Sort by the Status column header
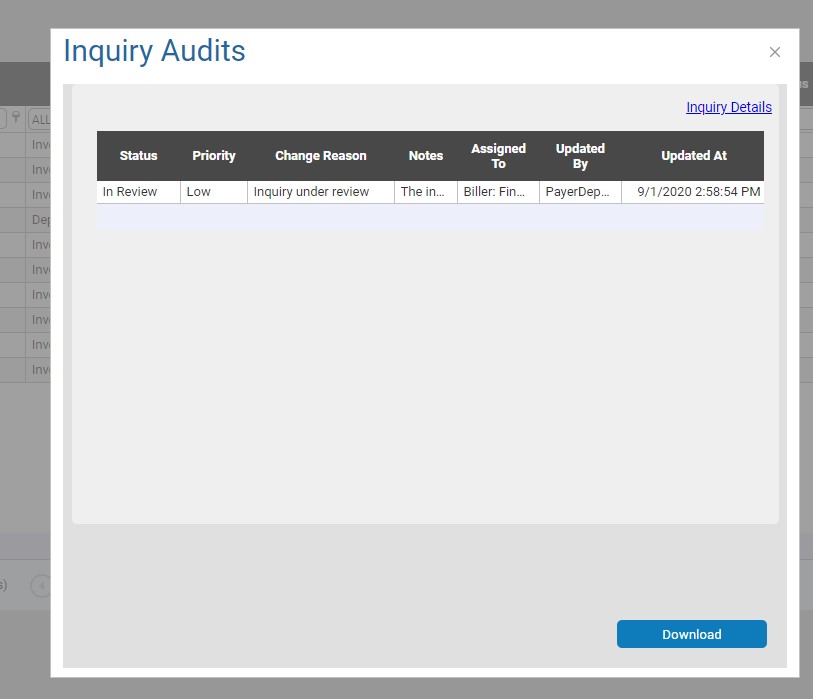The height and width of the screenshot is (699, 813). [138, 156]
